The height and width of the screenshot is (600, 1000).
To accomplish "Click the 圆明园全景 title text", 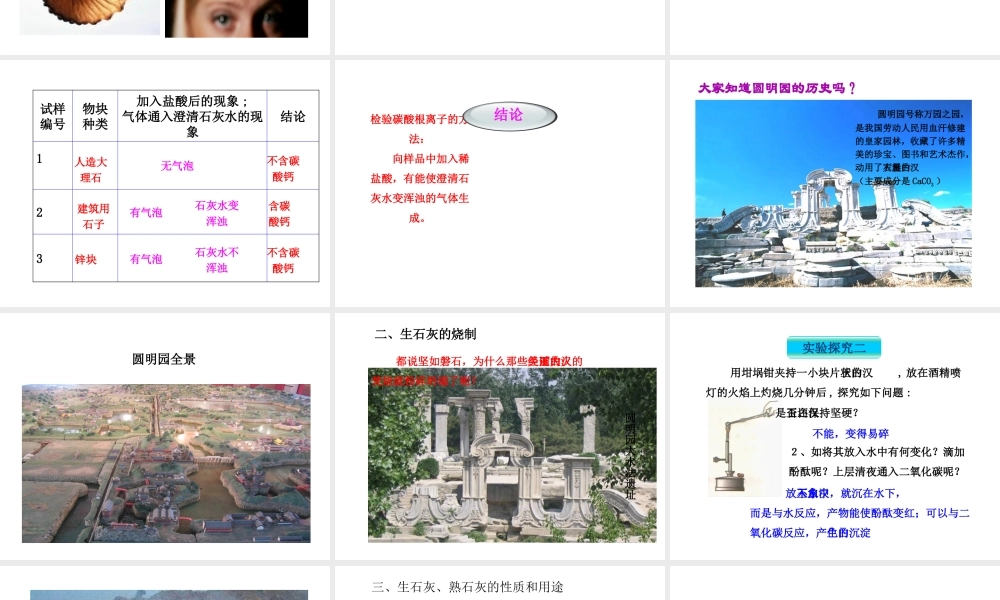I will [x=164, y=359].
